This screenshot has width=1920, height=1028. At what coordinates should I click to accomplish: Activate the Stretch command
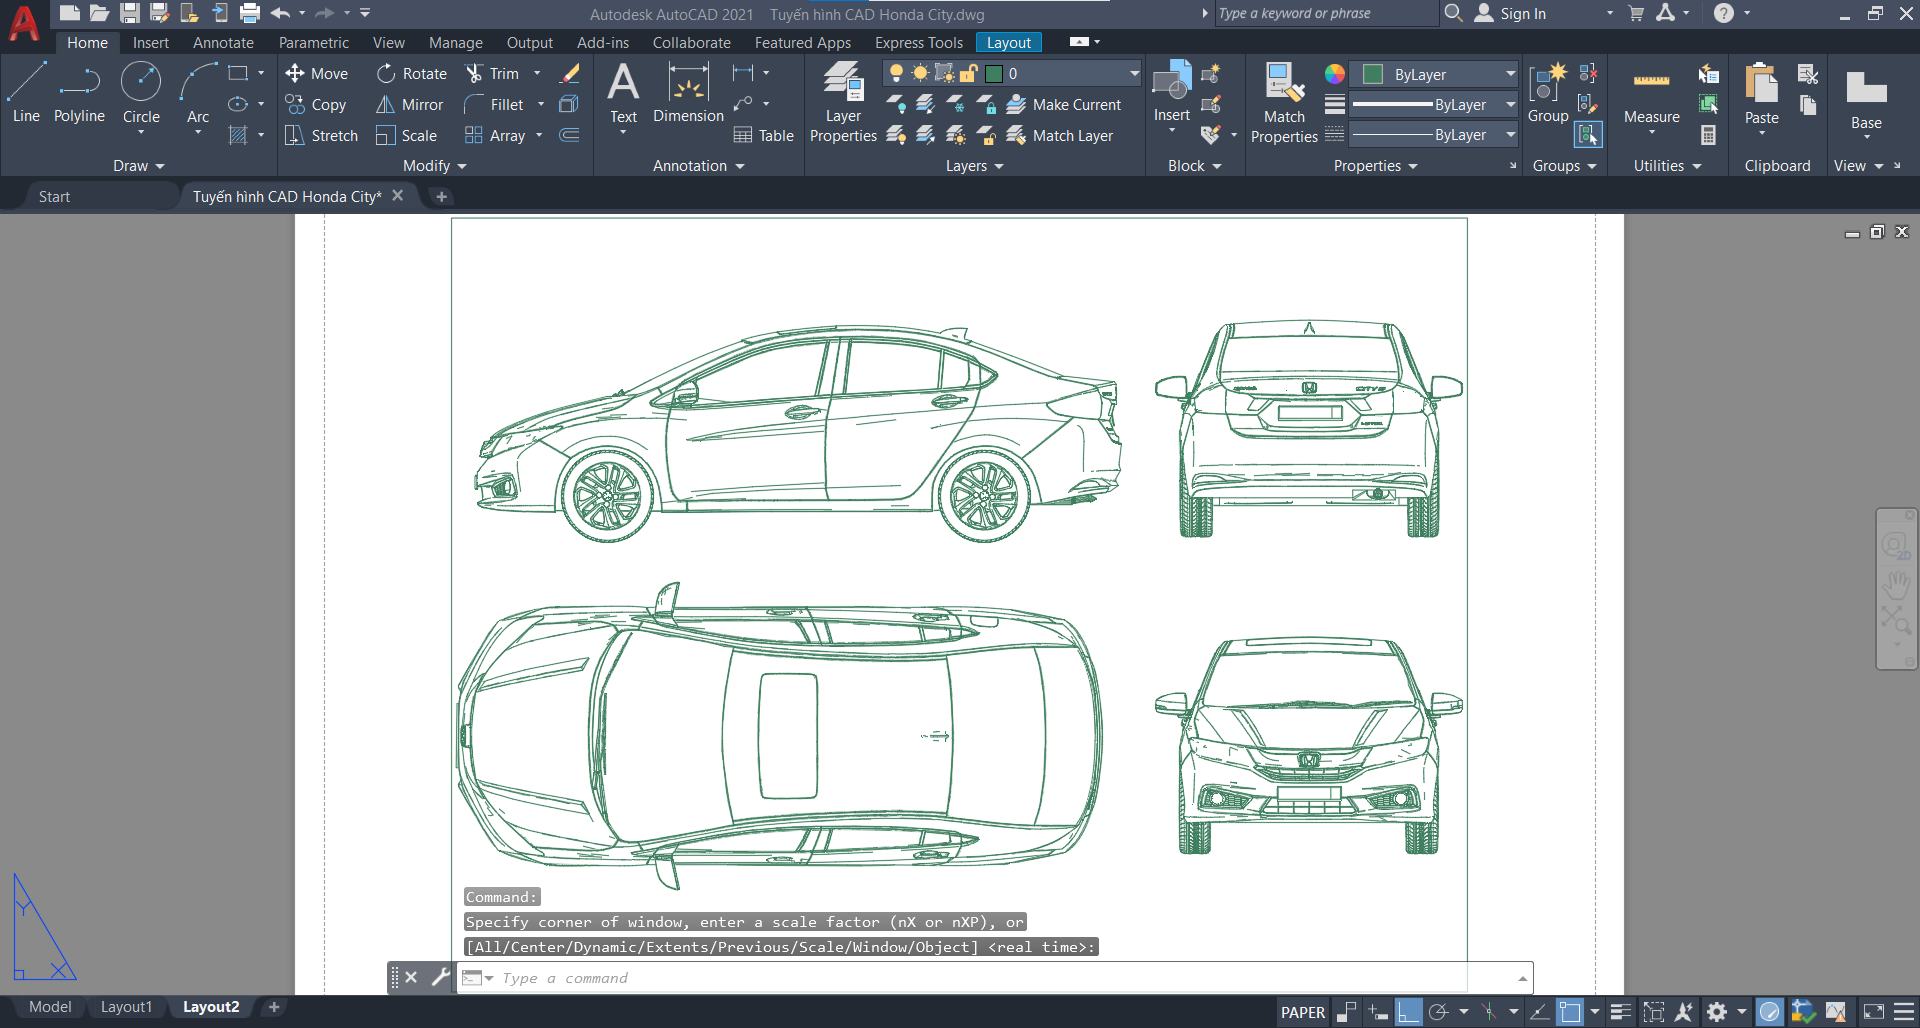point(321,136)
